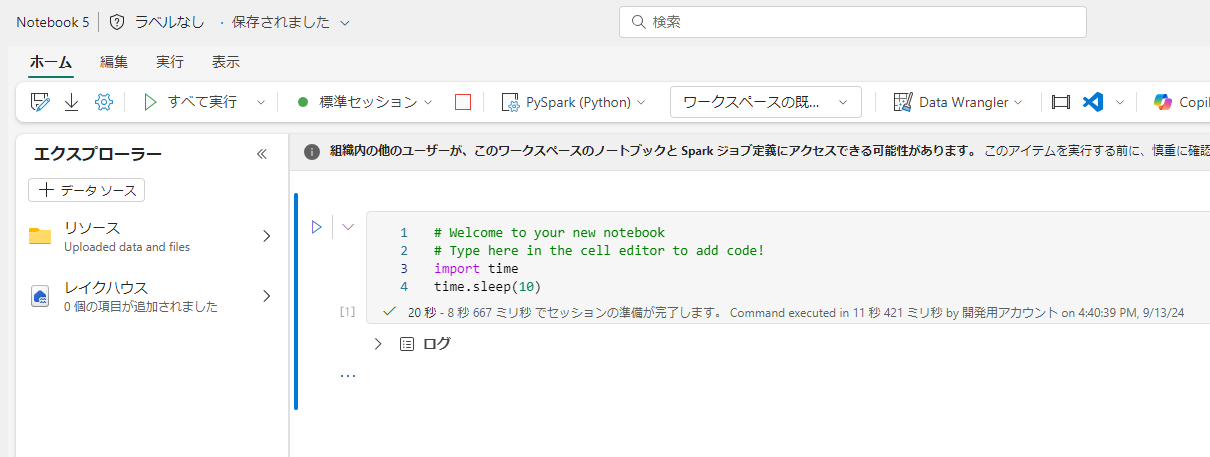Image resolution: width=1210 pixels, height=457 pixels.
Task: Open the リソース folder item
Action: [x=151, y=236]
